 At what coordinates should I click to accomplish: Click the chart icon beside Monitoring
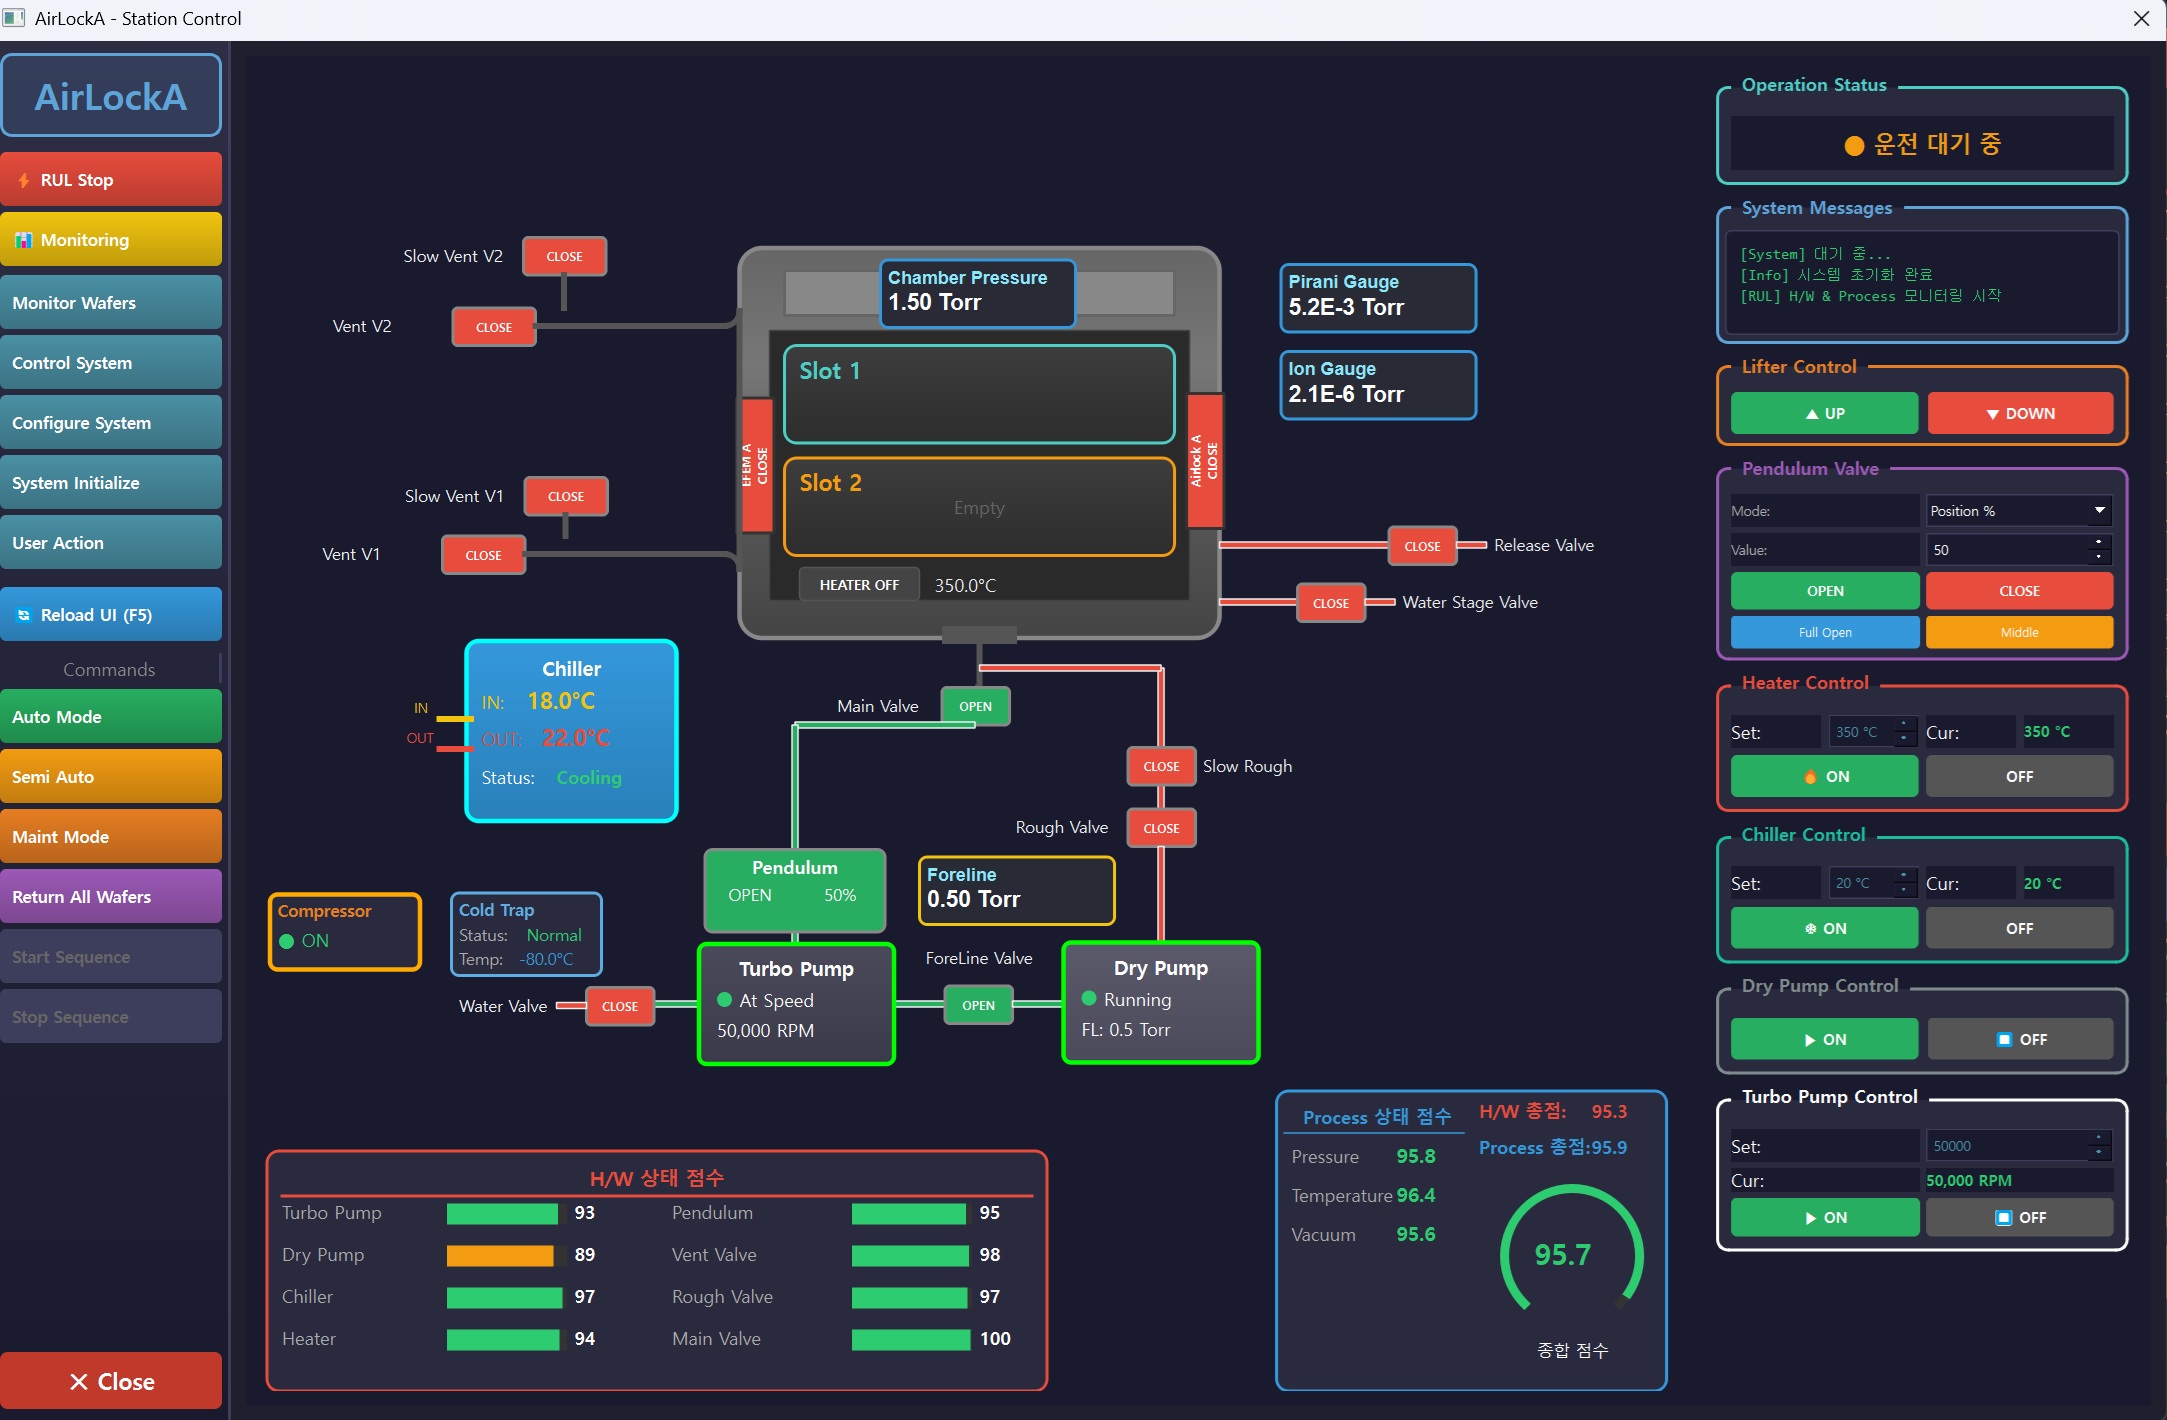[x=24, y=240]
